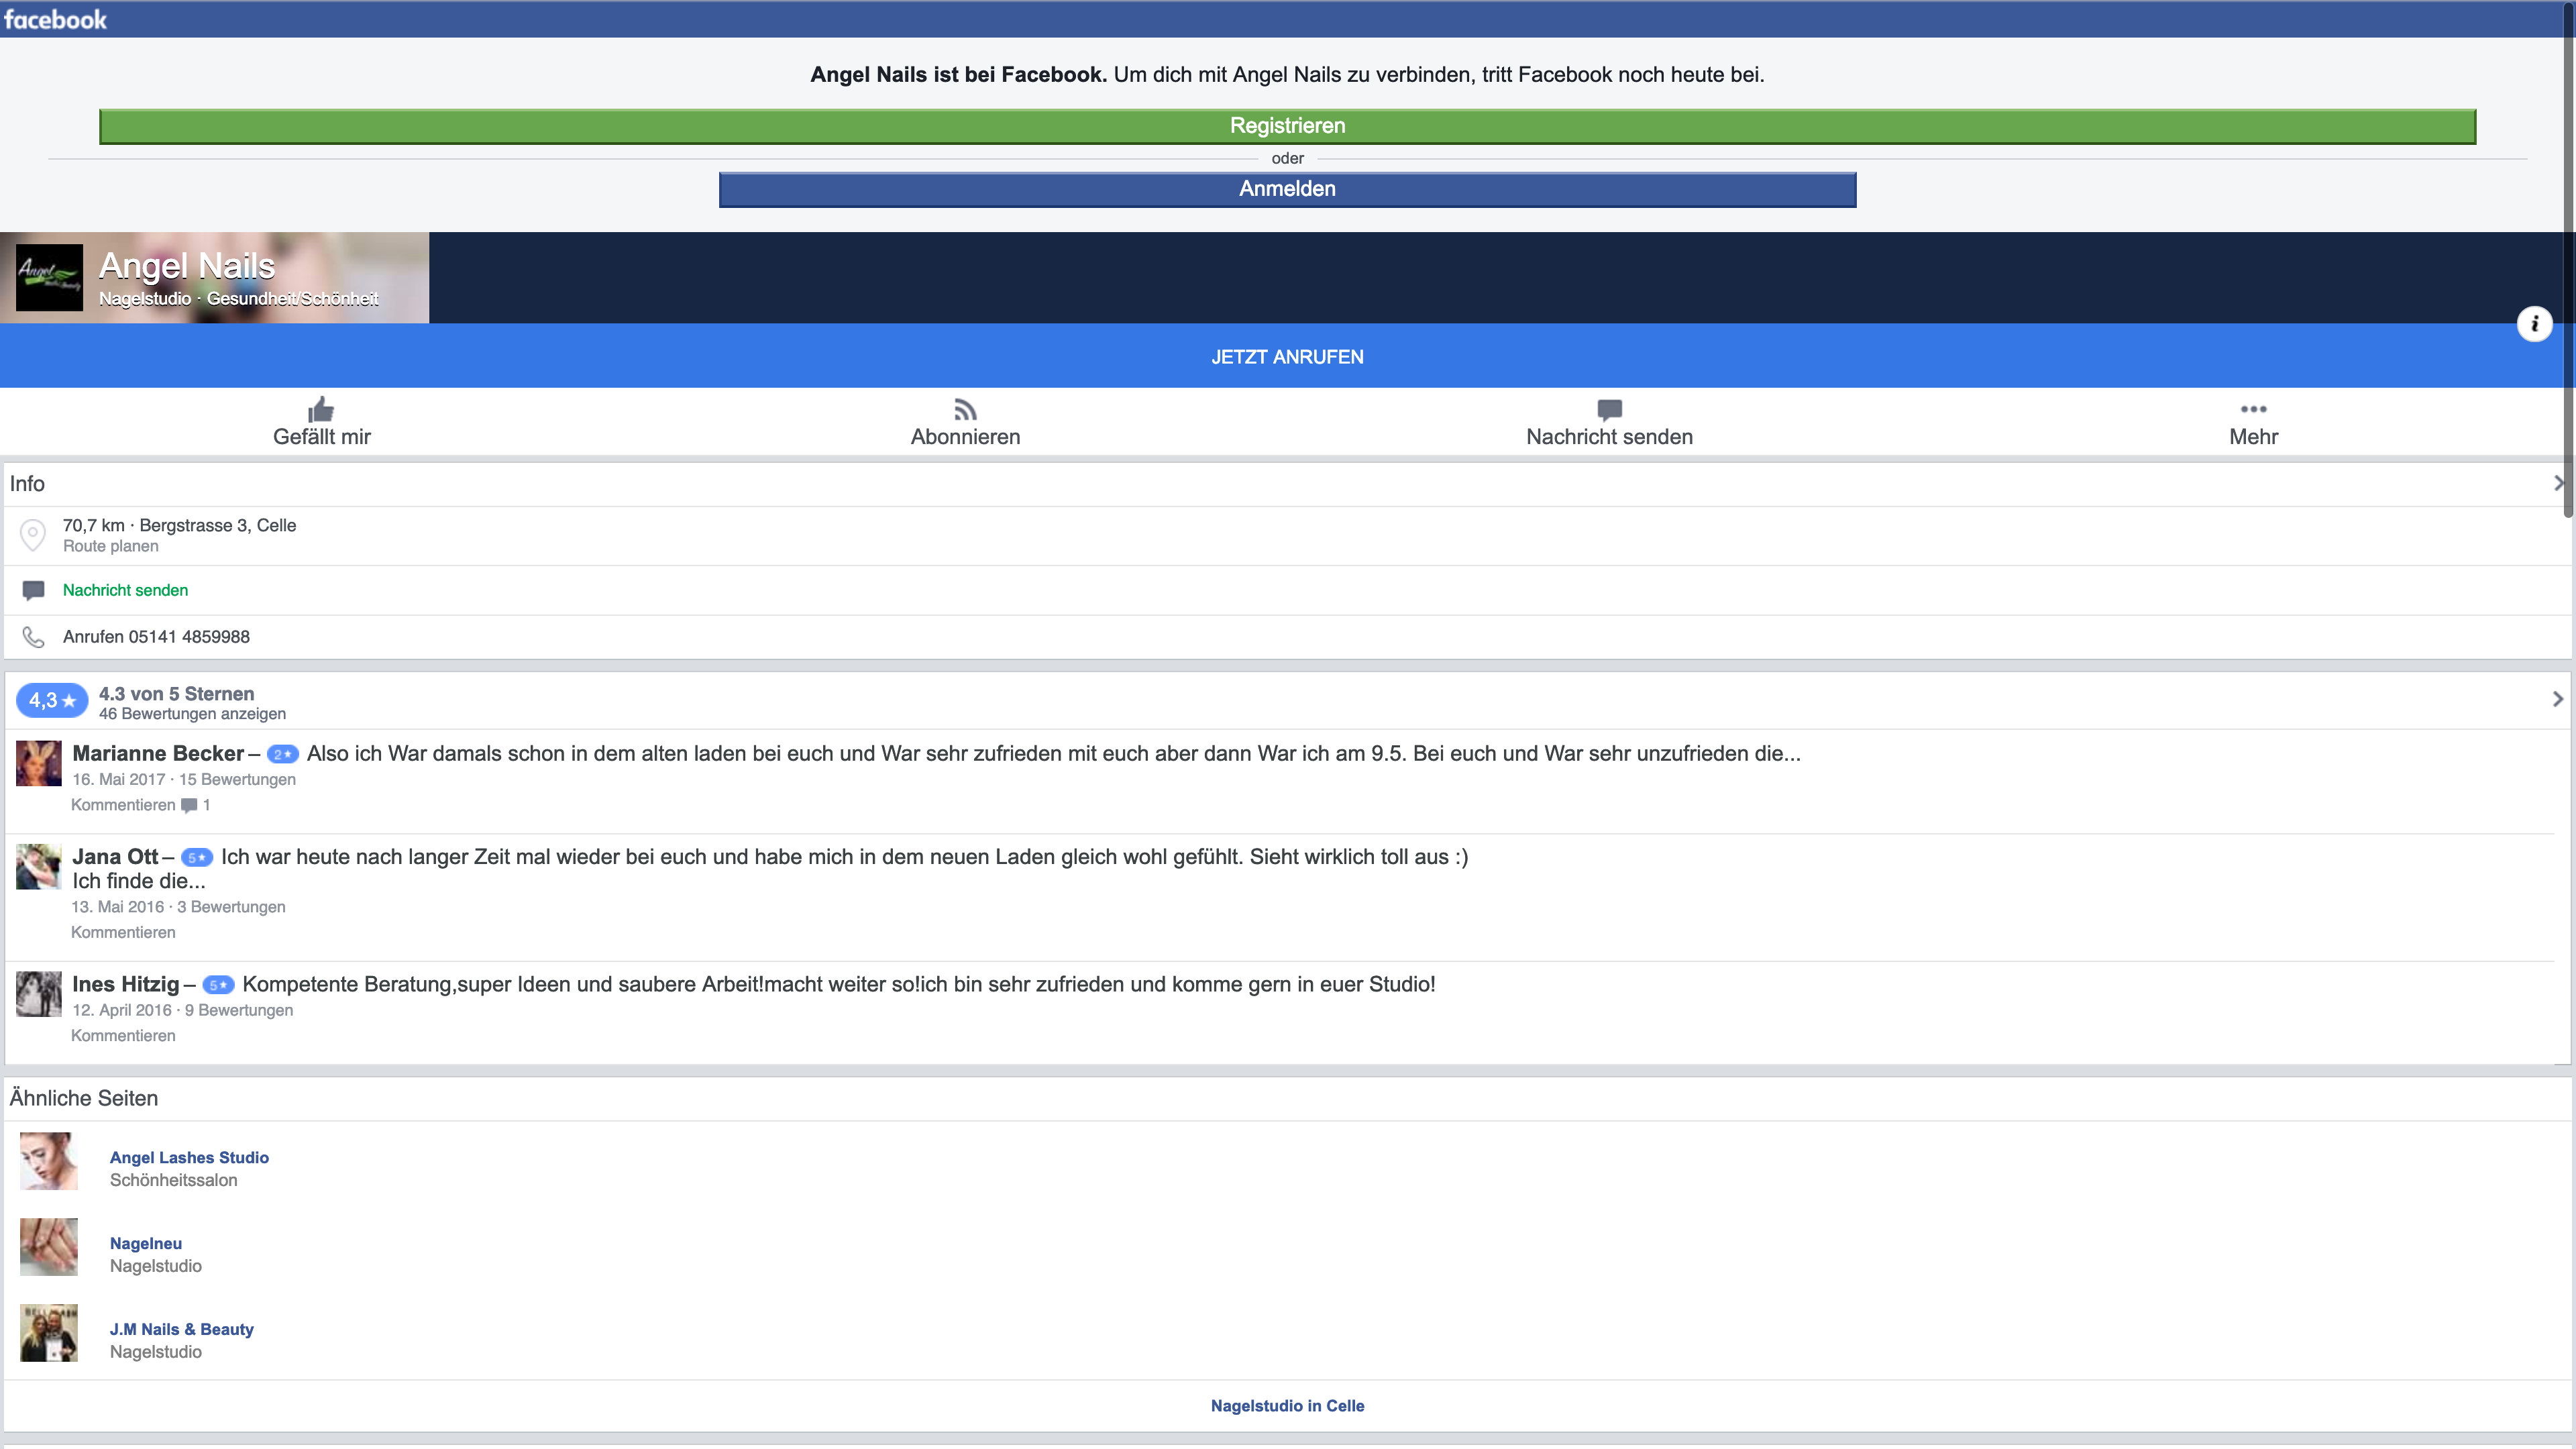The image size is (2576, 1449).
Task: Click the vertical scrollbar thumb
Action: click(2569, 260)
